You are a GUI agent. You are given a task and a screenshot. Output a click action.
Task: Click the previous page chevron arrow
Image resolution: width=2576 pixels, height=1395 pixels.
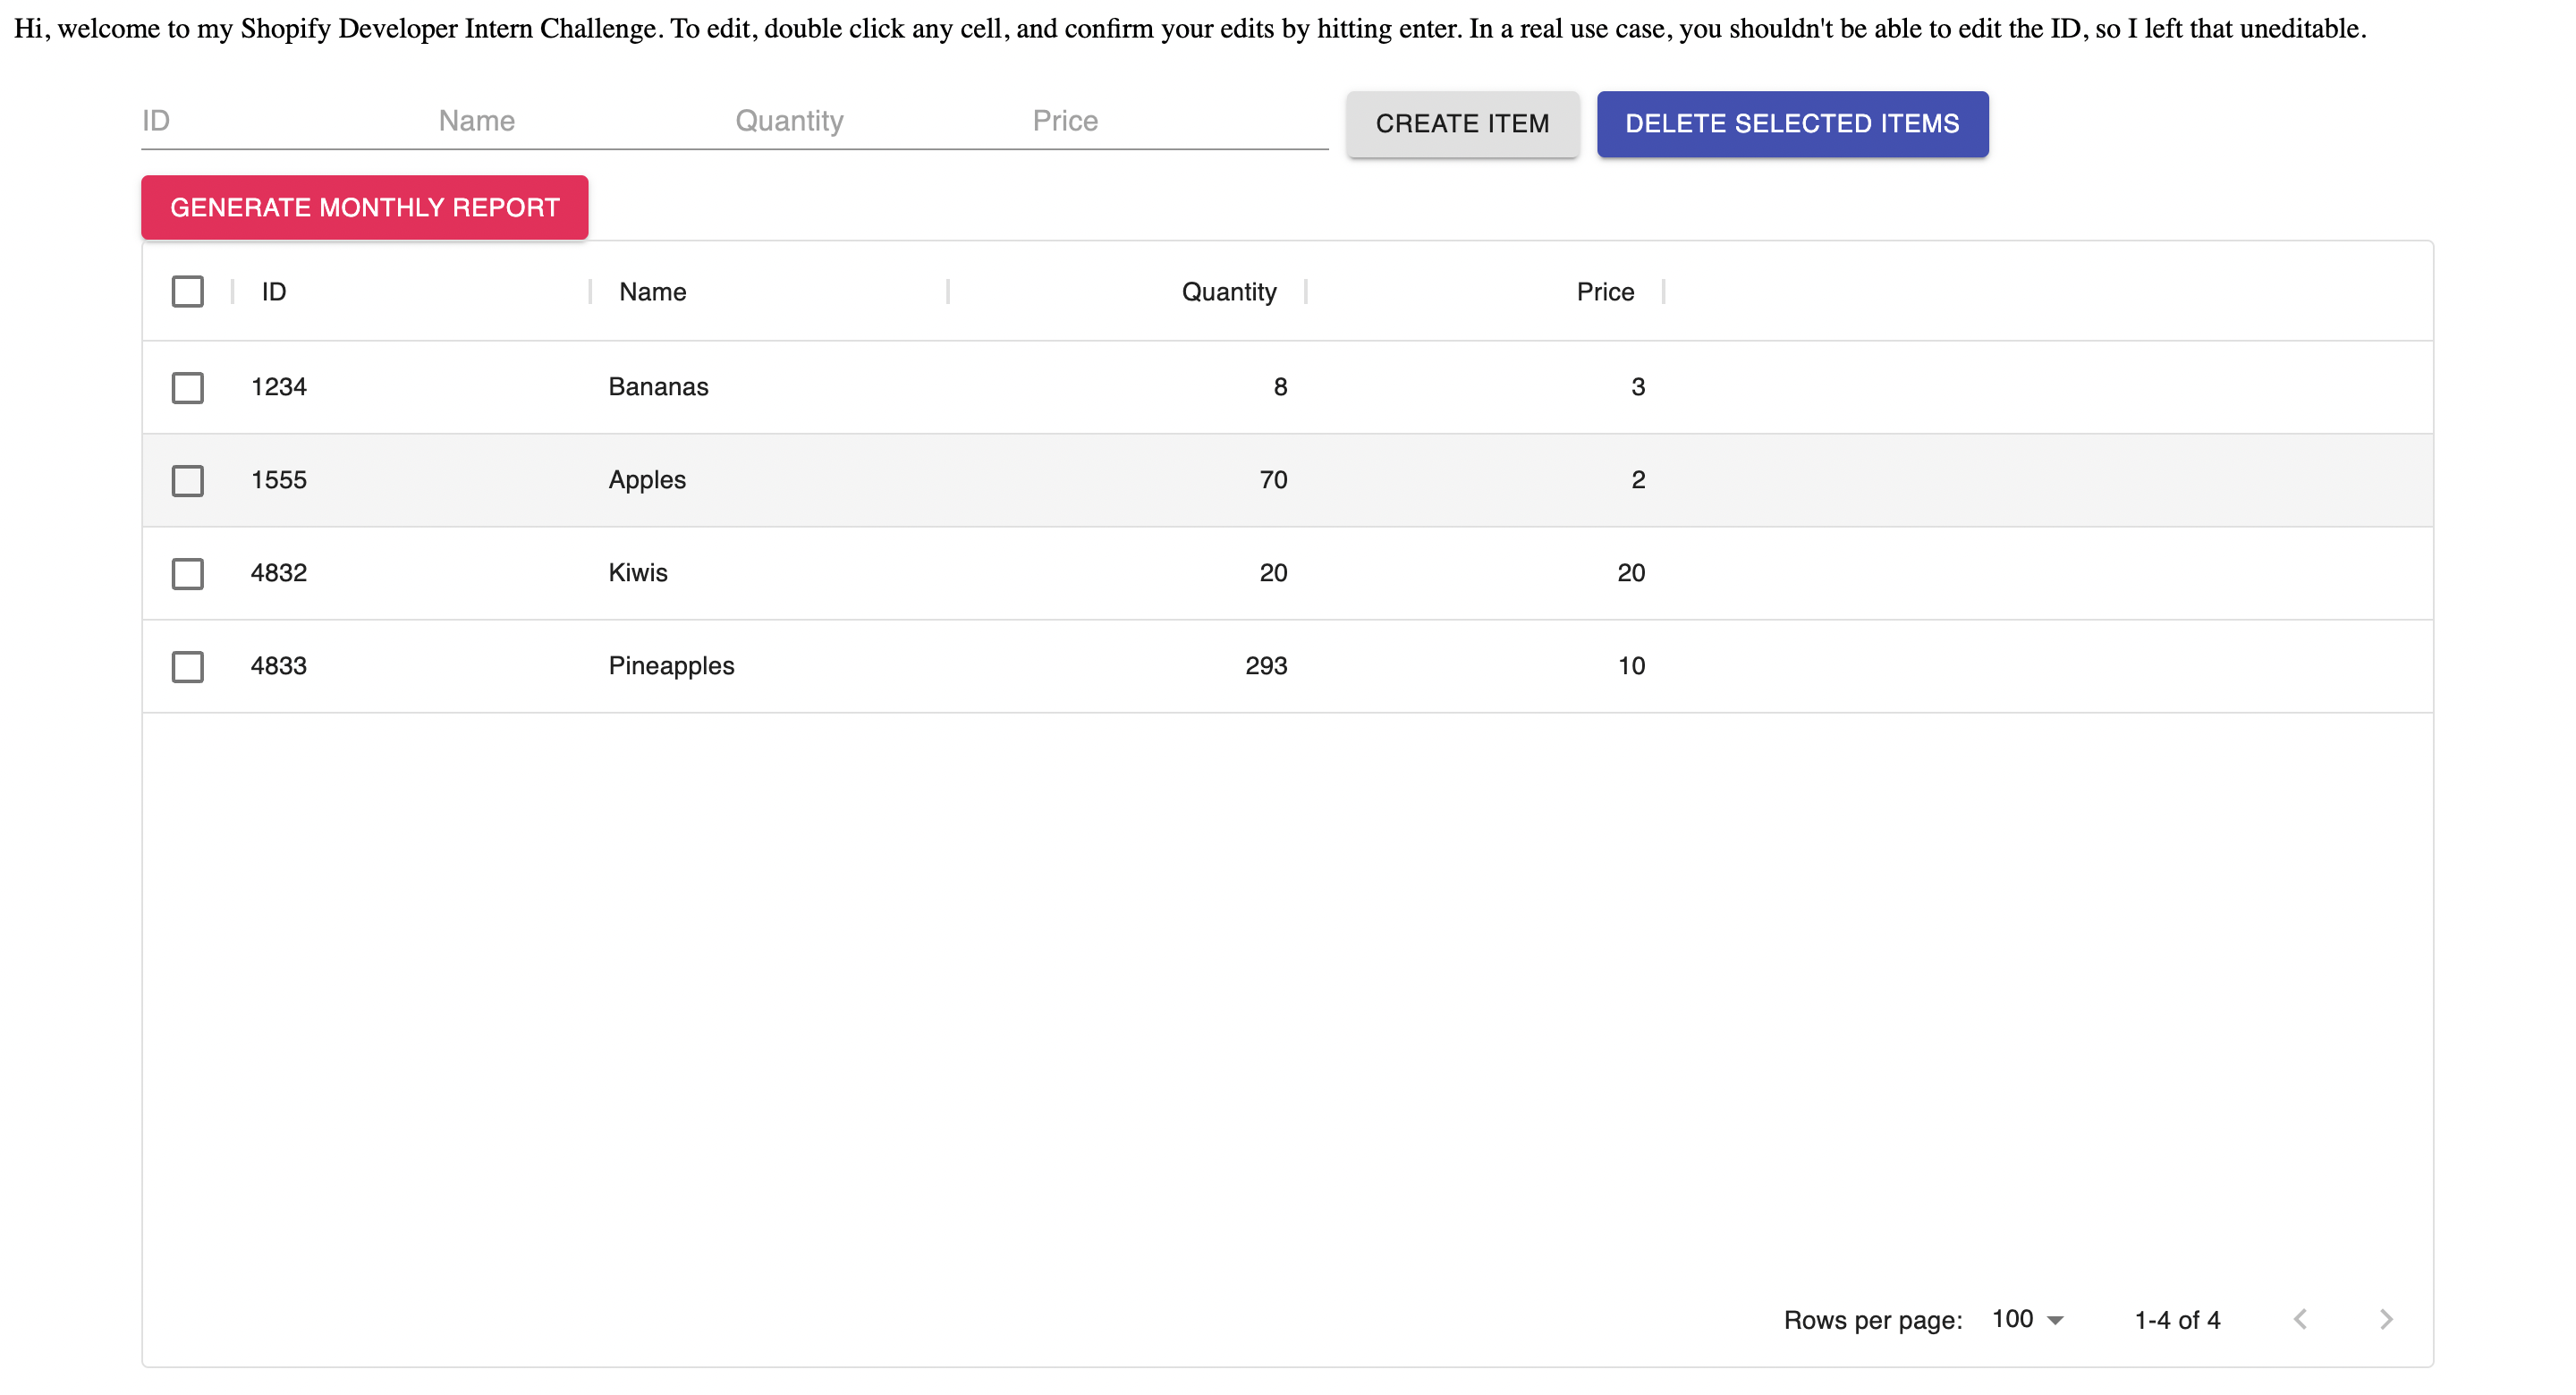(2302, 1320)
